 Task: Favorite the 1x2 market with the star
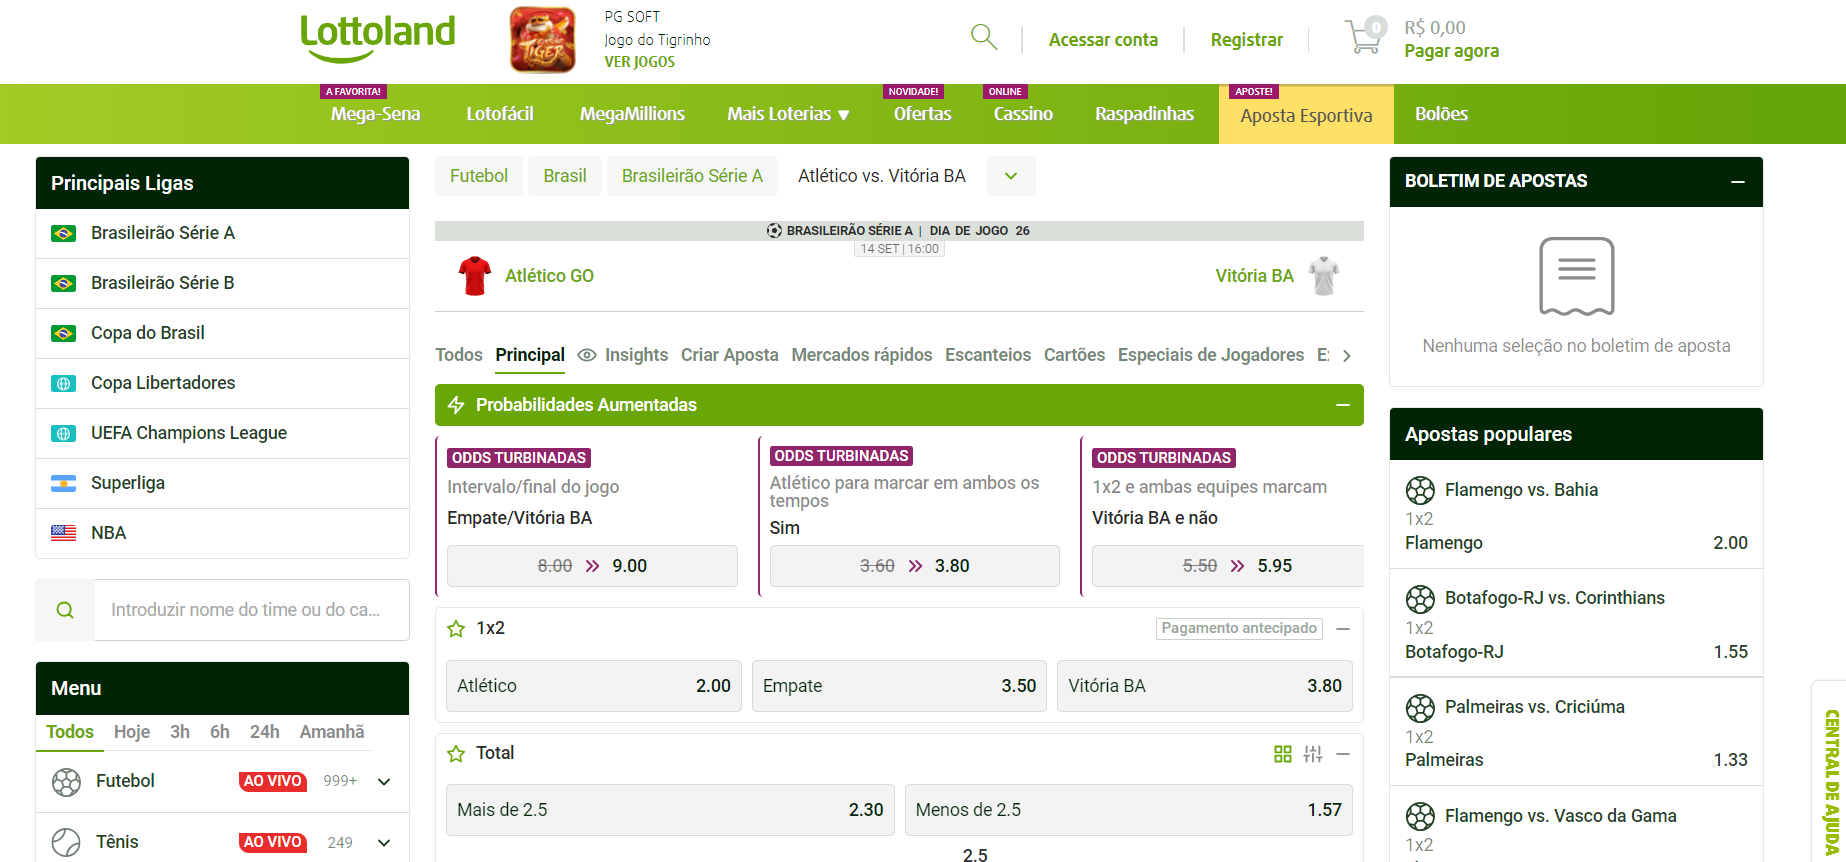456,628
